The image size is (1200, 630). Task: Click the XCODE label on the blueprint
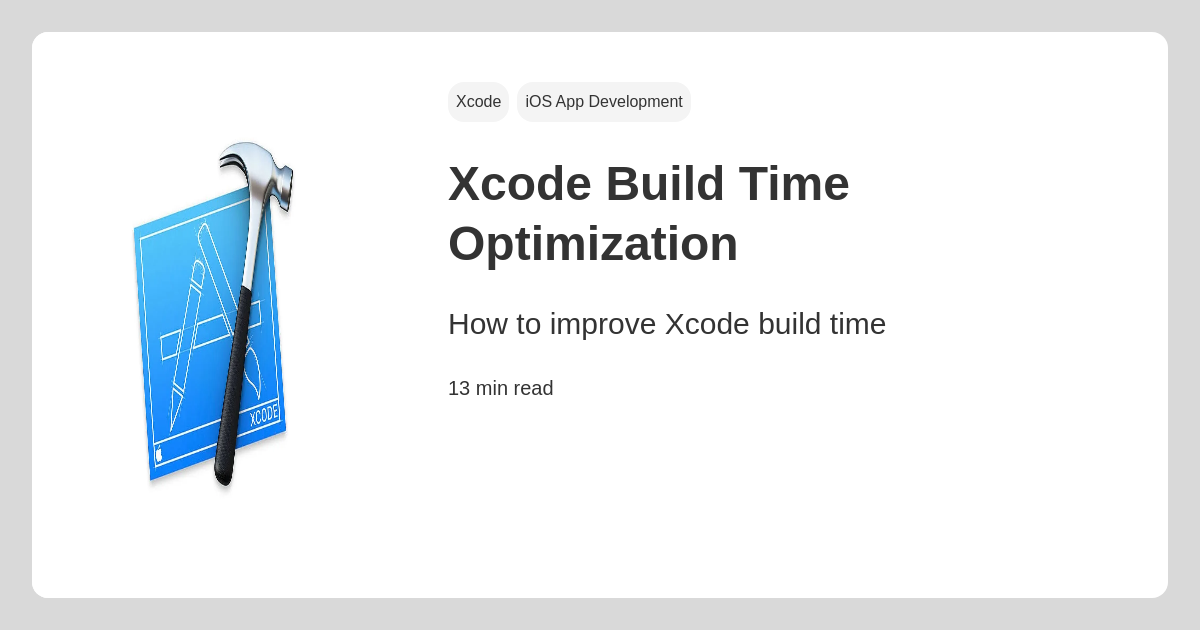(264, 414)
